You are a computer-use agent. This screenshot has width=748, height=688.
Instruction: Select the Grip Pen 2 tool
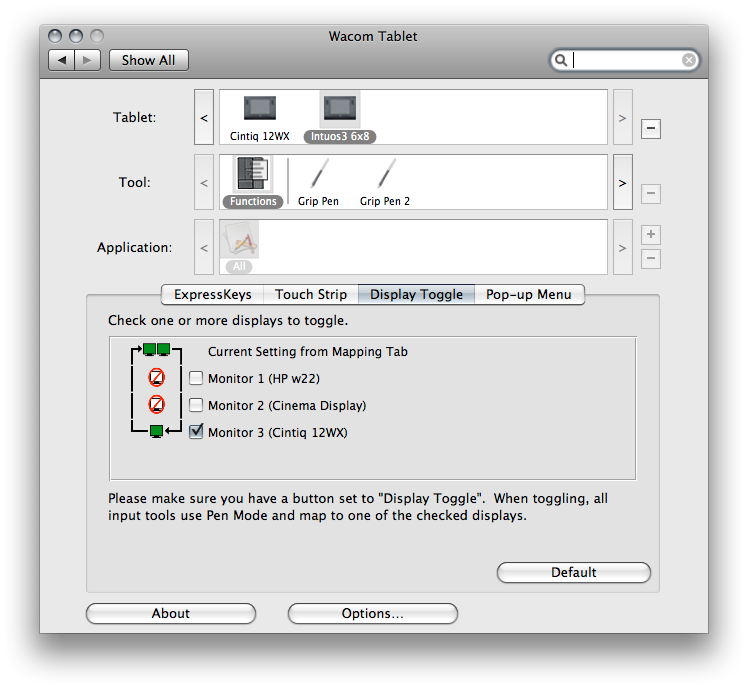pyautogui.click(x=385, y=174)
